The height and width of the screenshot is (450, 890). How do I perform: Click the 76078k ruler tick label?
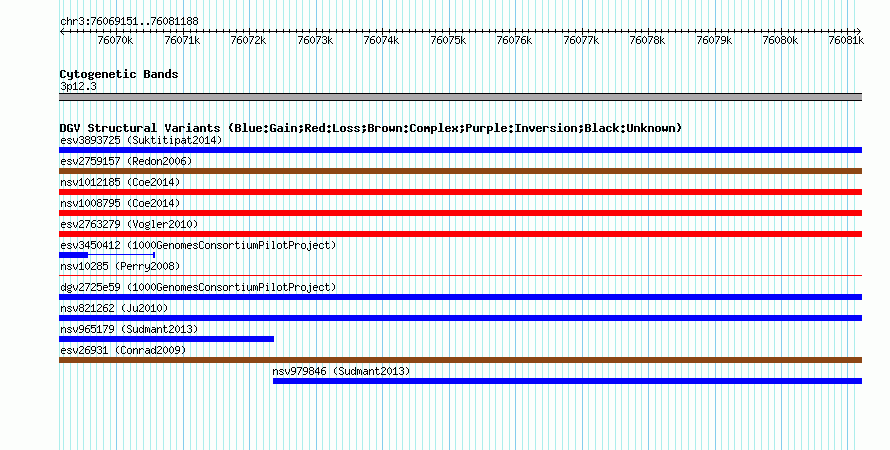(648, 40)
